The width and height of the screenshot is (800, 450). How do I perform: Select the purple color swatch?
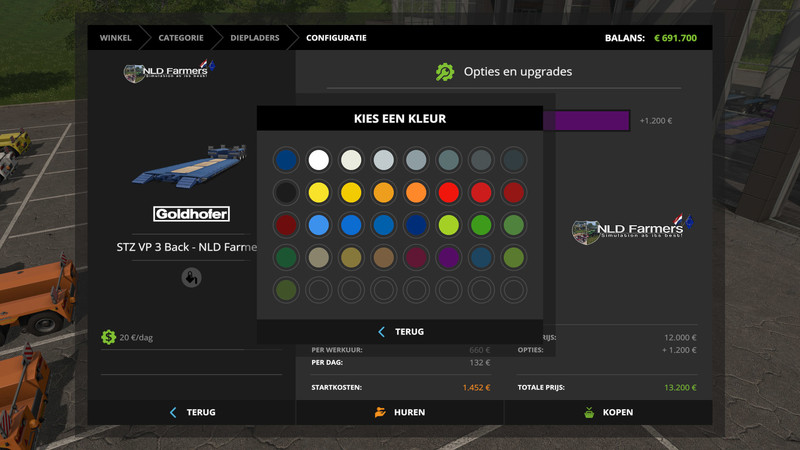[448, 258]
